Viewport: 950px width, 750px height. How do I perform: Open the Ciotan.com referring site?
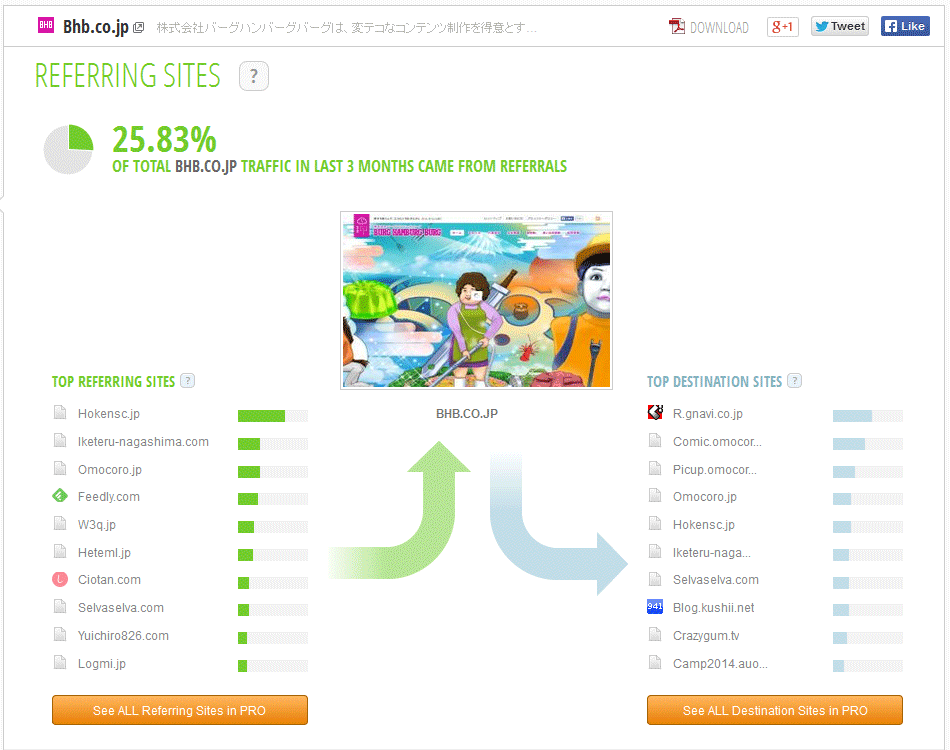tap(109, 580)
